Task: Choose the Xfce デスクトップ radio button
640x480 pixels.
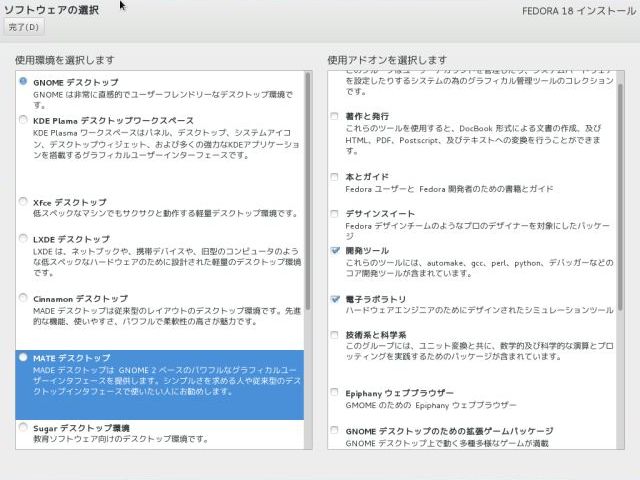Action: [23, 201]
